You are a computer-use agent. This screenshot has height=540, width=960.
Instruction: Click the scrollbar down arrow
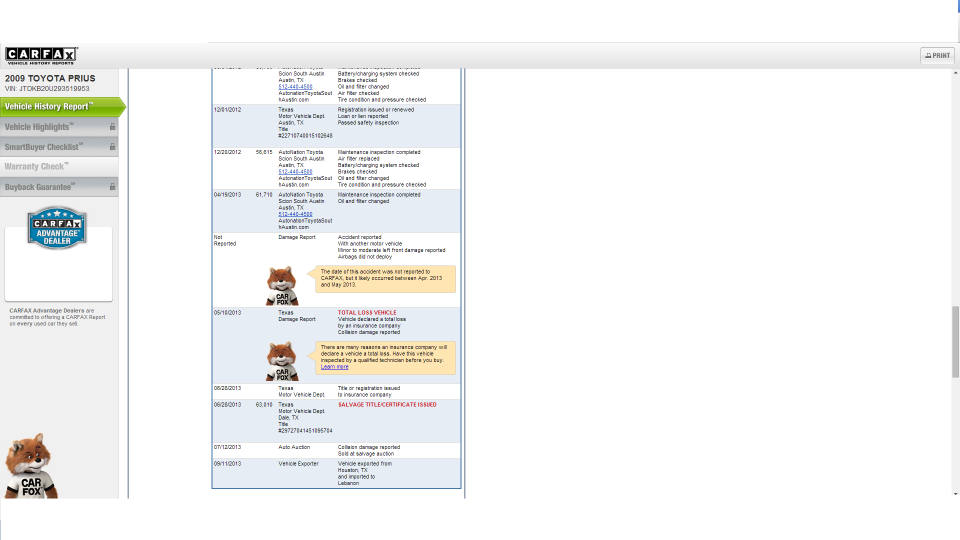coord(955,493)
